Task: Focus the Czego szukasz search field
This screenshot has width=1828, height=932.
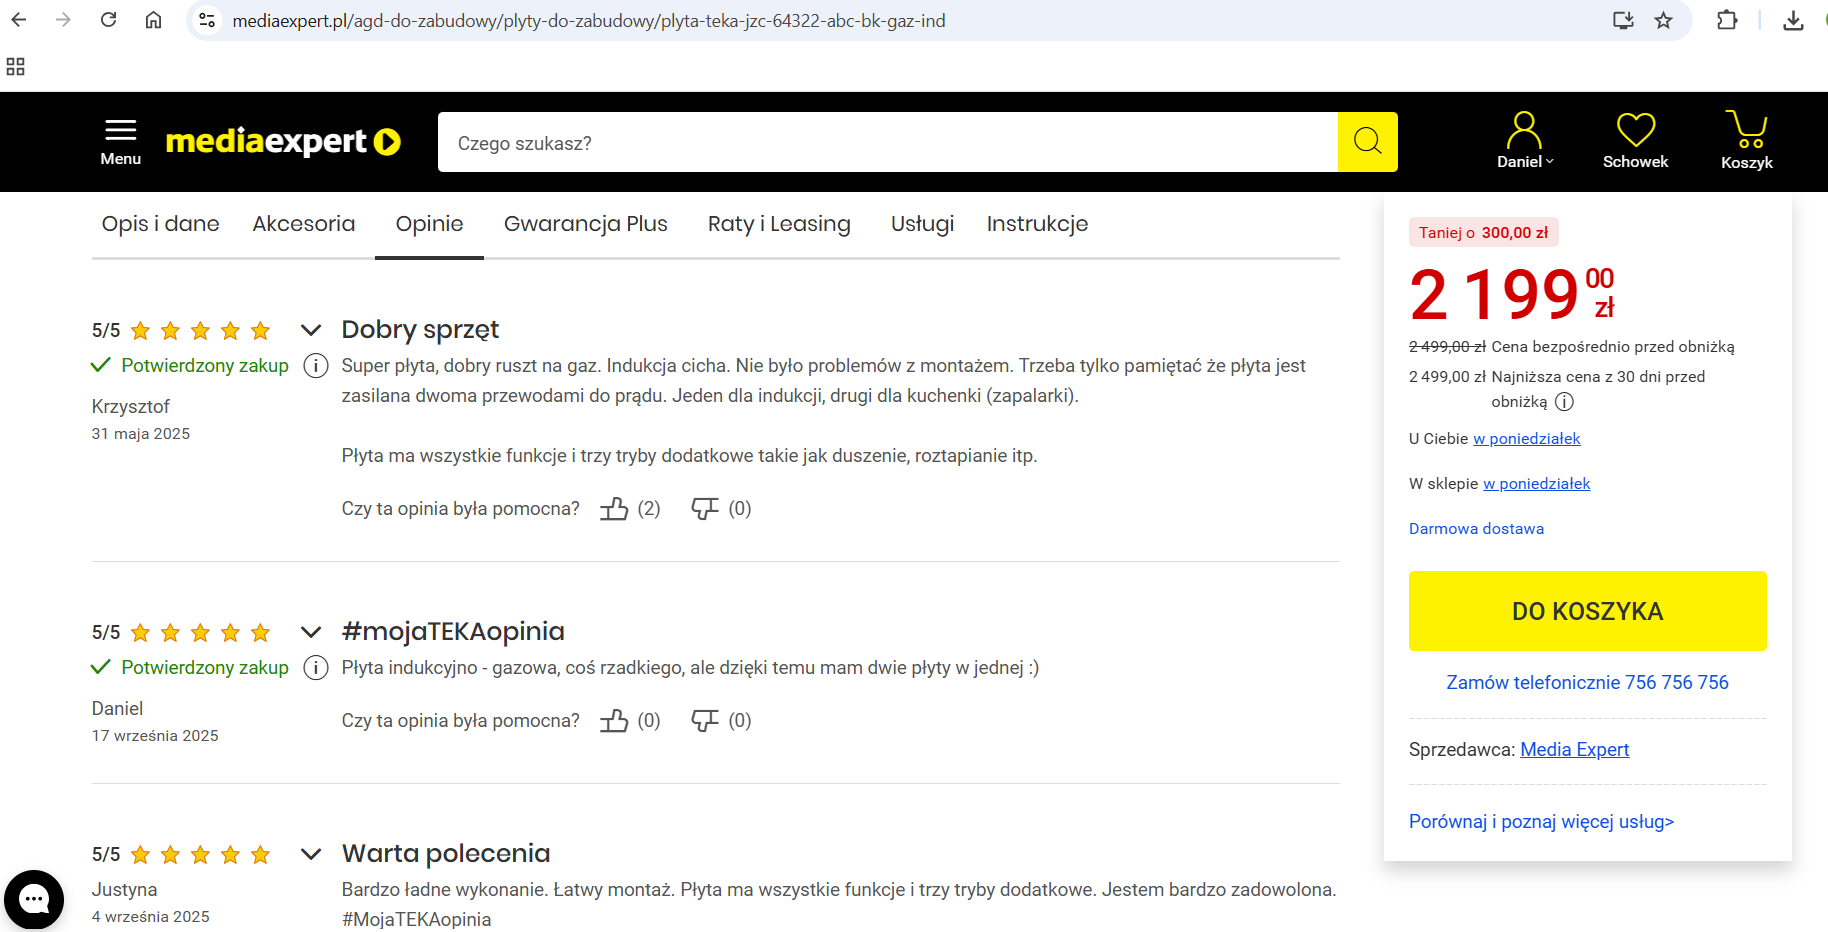Action: [x=887, y=143]
